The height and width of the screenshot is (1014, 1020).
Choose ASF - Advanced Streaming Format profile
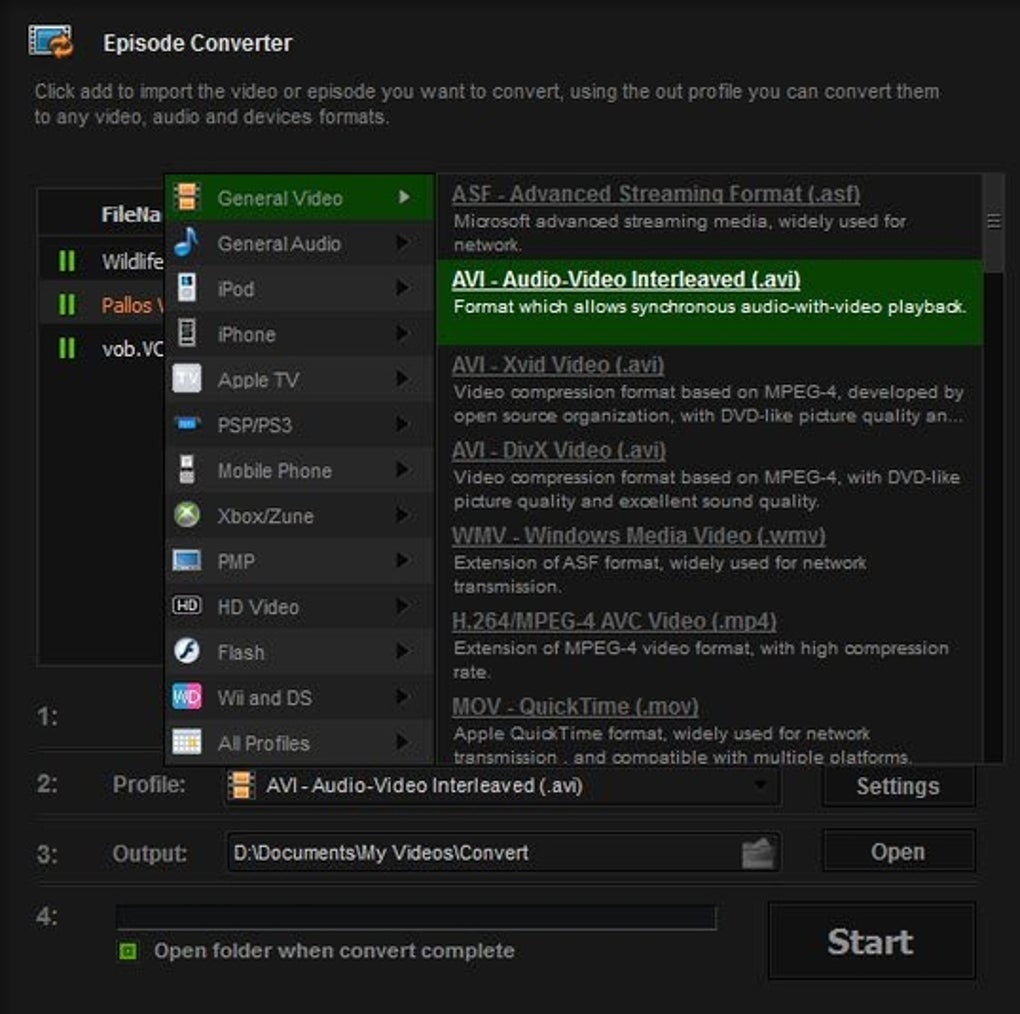pyautogui.click(x=709, y=218)
